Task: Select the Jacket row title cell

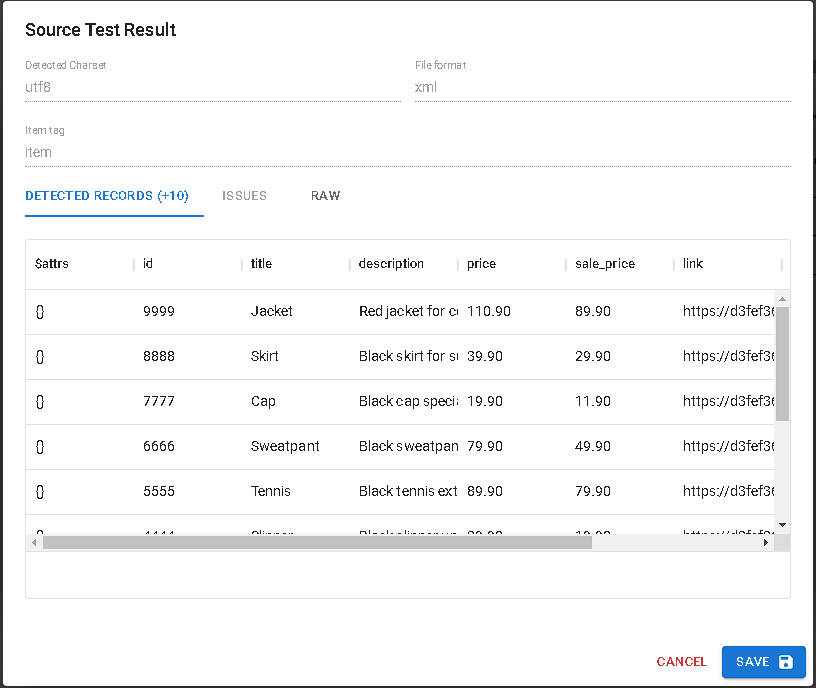Action: click(272, 311)
